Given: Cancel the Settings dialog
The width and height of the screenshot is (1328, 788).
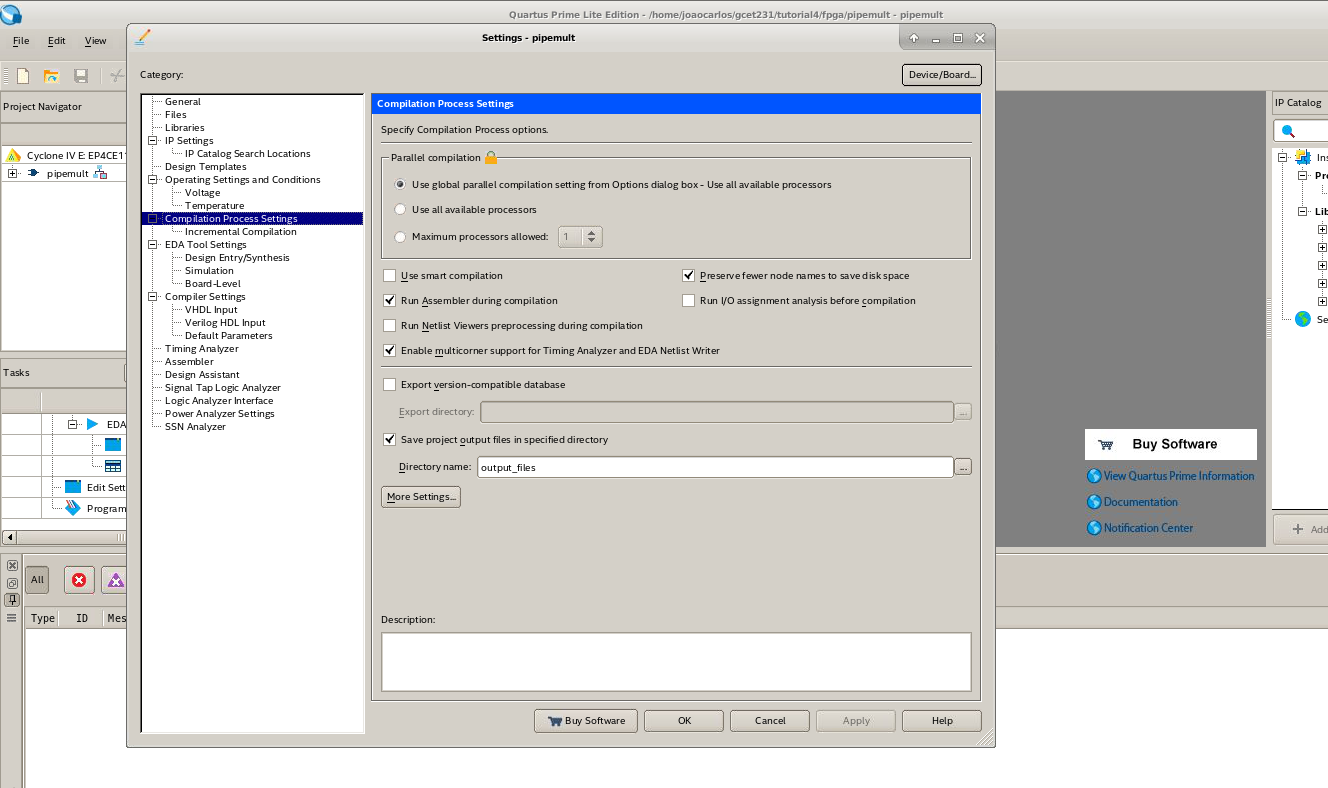Looking at the screenshot, I should pos(770,721).
